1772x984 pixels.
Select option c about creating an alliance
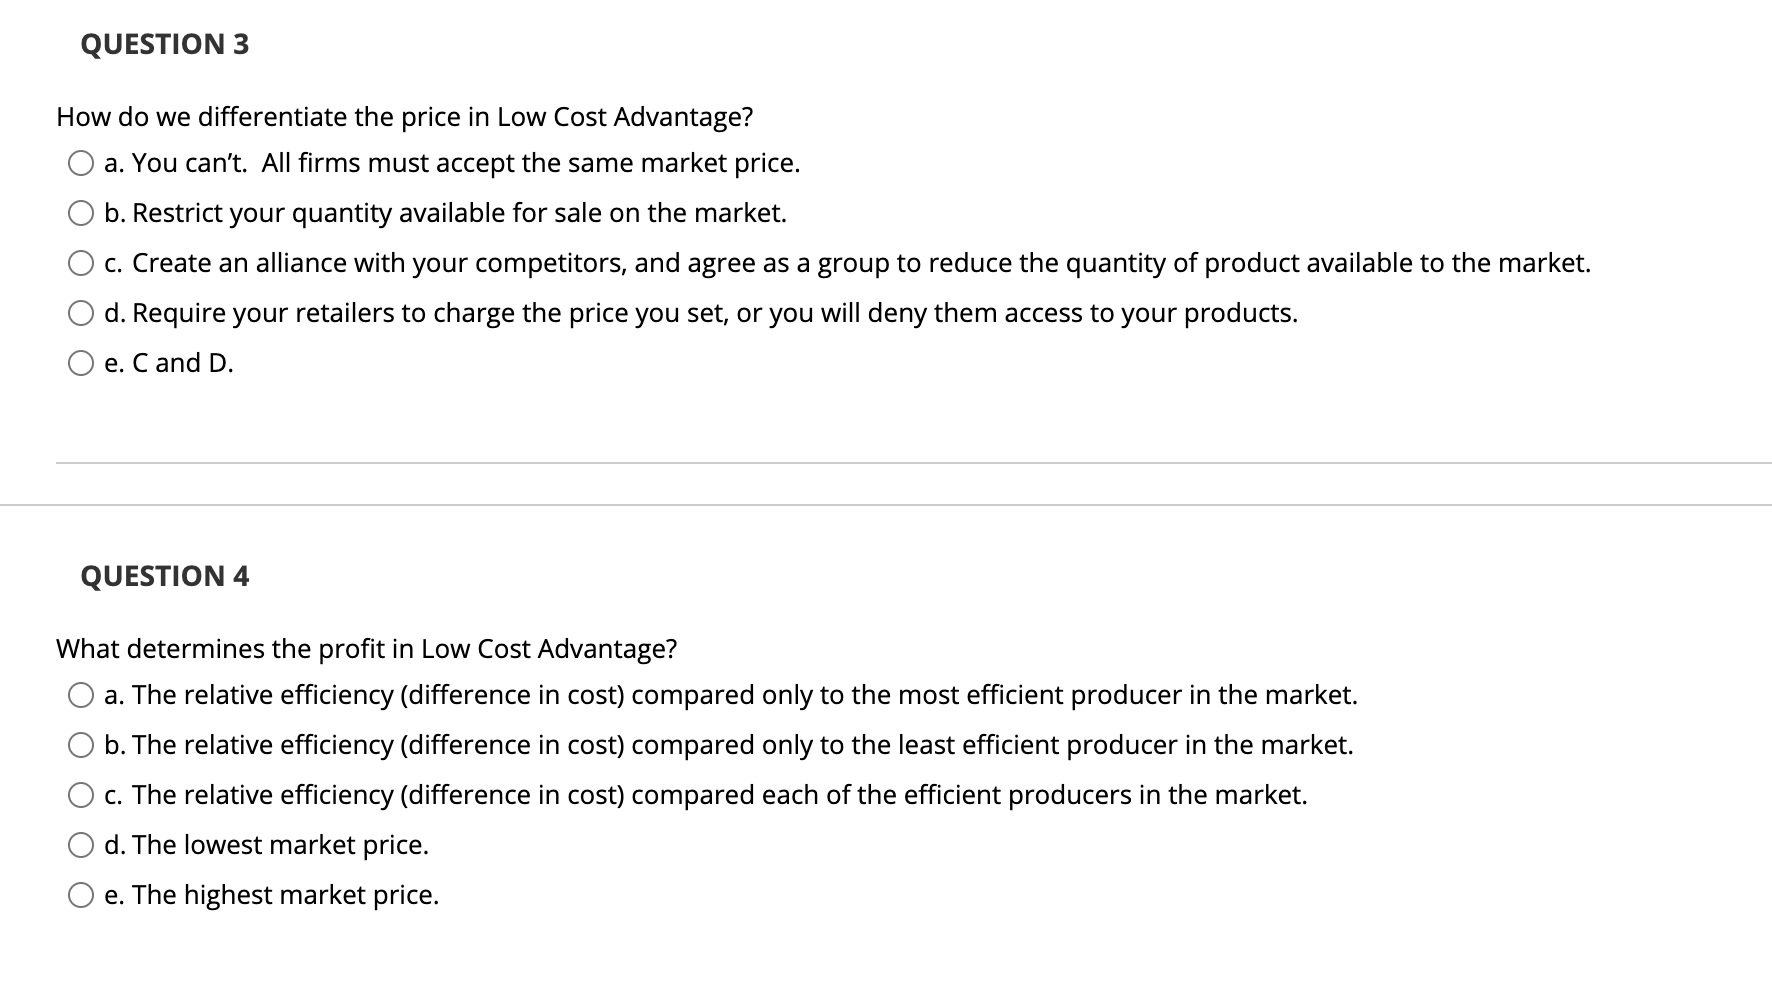click(x=82, y=263)
